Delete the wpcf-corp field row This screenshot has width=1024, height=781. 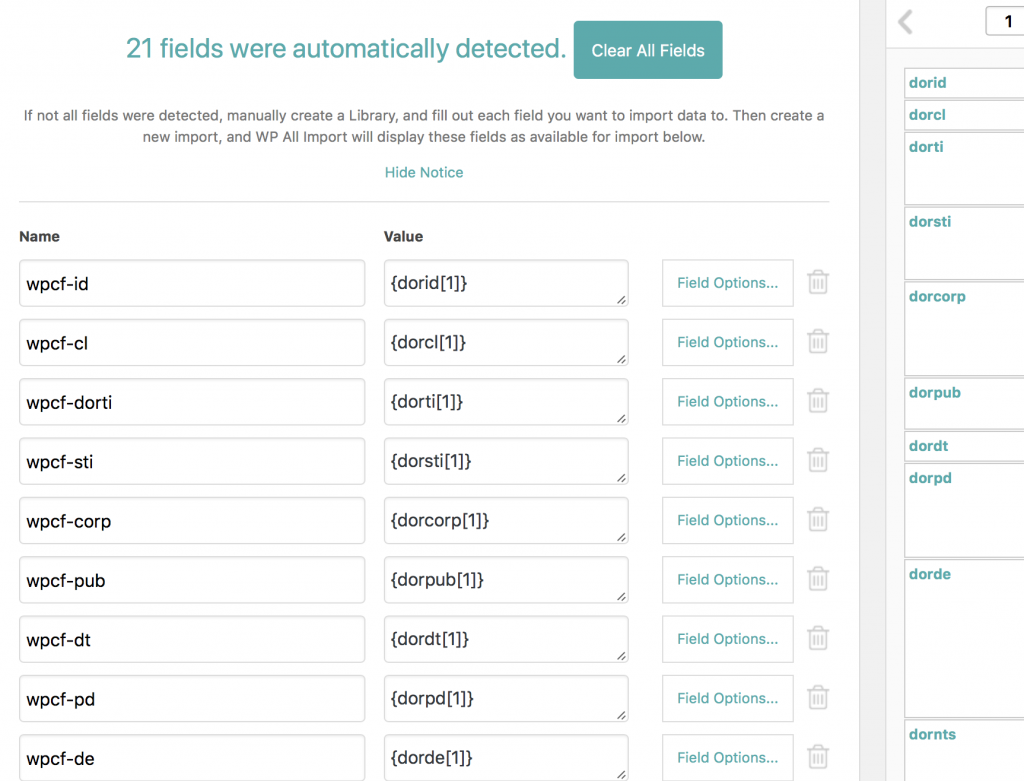click(x=818, y=520)
